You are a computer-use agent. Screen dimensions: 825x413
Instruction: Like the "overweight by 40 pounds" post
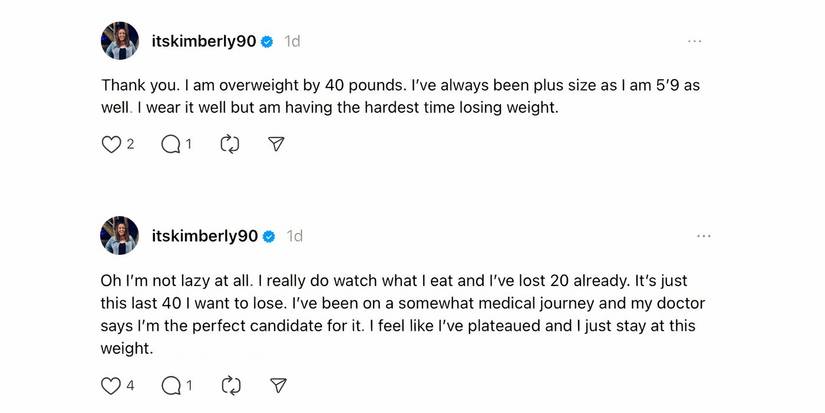point(111,145)
